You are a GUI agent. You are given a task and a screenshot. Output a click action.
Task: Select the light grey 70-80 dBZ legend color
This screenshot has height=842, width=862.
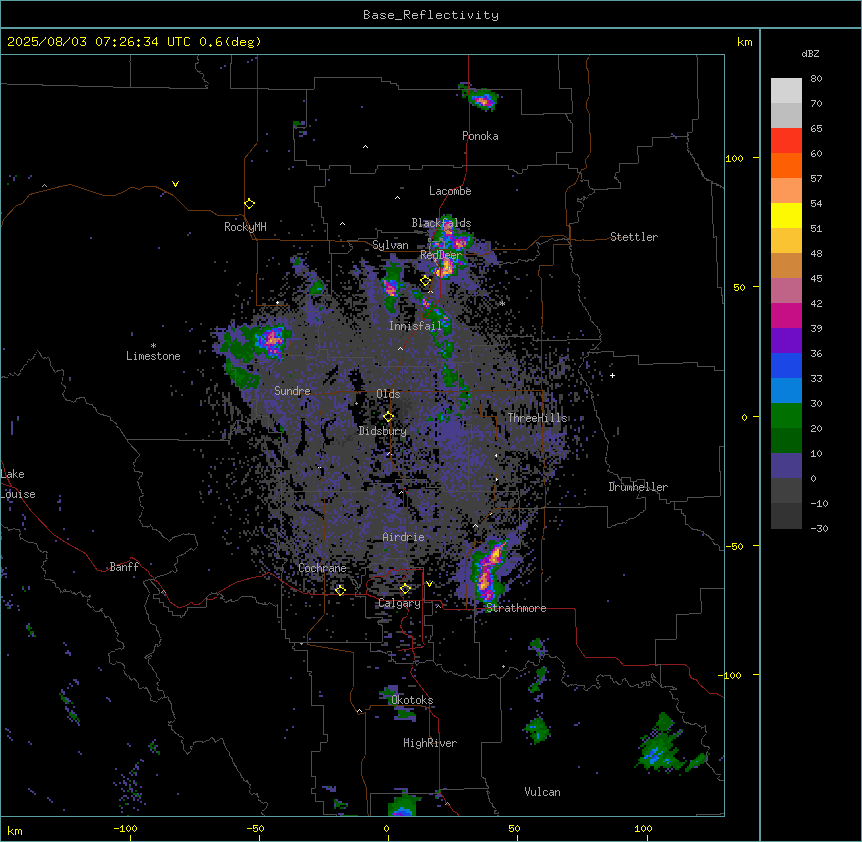(786, 90)
